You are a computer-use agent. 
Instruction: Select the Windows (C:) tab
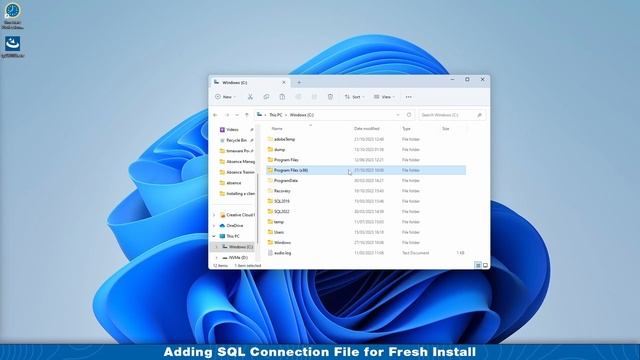[x=250, y=82]
